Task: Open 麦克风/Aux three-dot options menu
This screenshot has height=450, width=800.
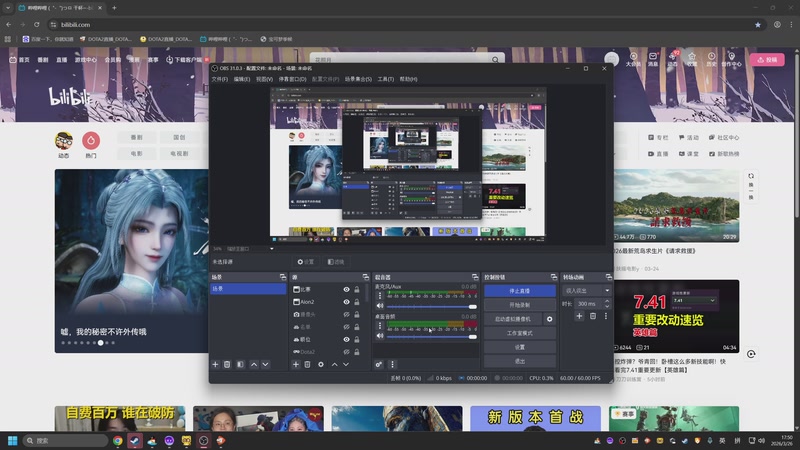Action: point(380,295)
